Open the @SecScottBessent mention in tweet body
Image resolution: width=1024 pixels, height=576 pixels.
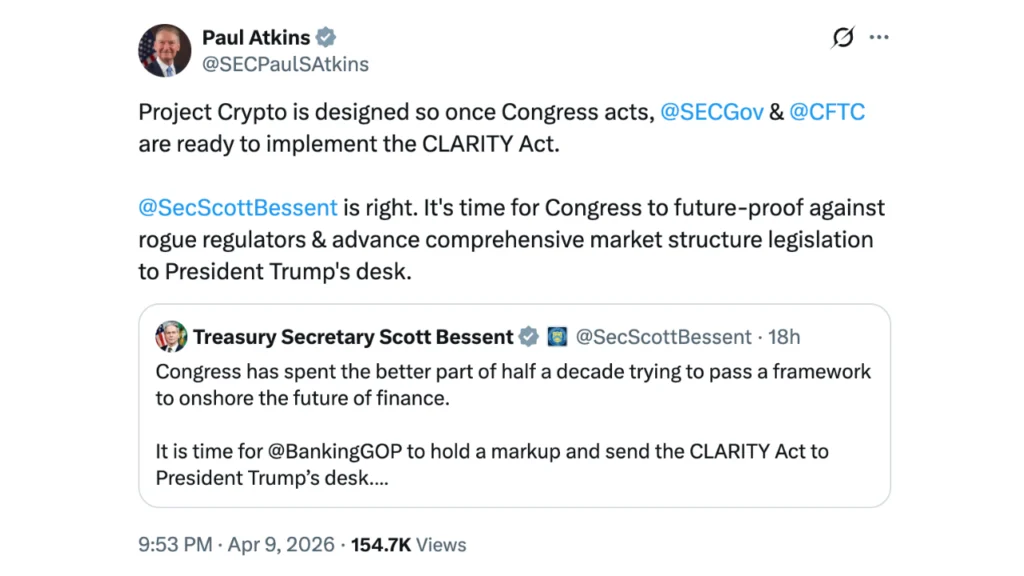coord(237,208)
